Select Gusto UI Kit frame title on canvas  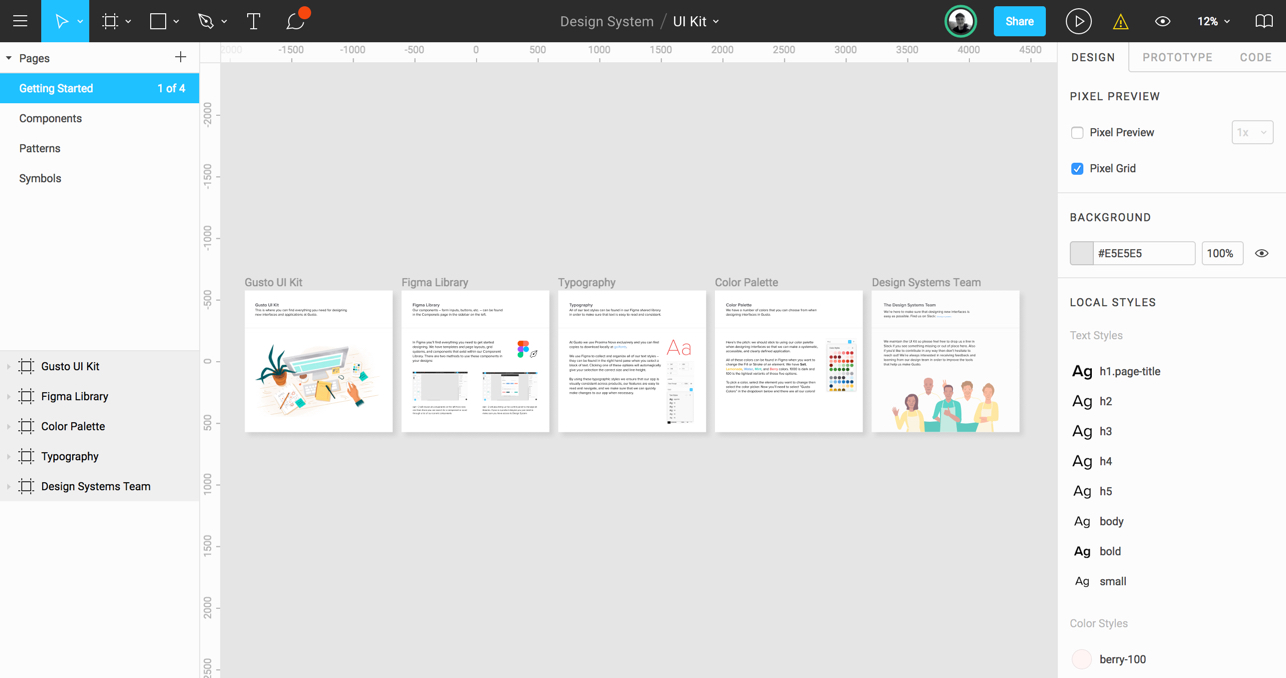(x=273, y=282)
